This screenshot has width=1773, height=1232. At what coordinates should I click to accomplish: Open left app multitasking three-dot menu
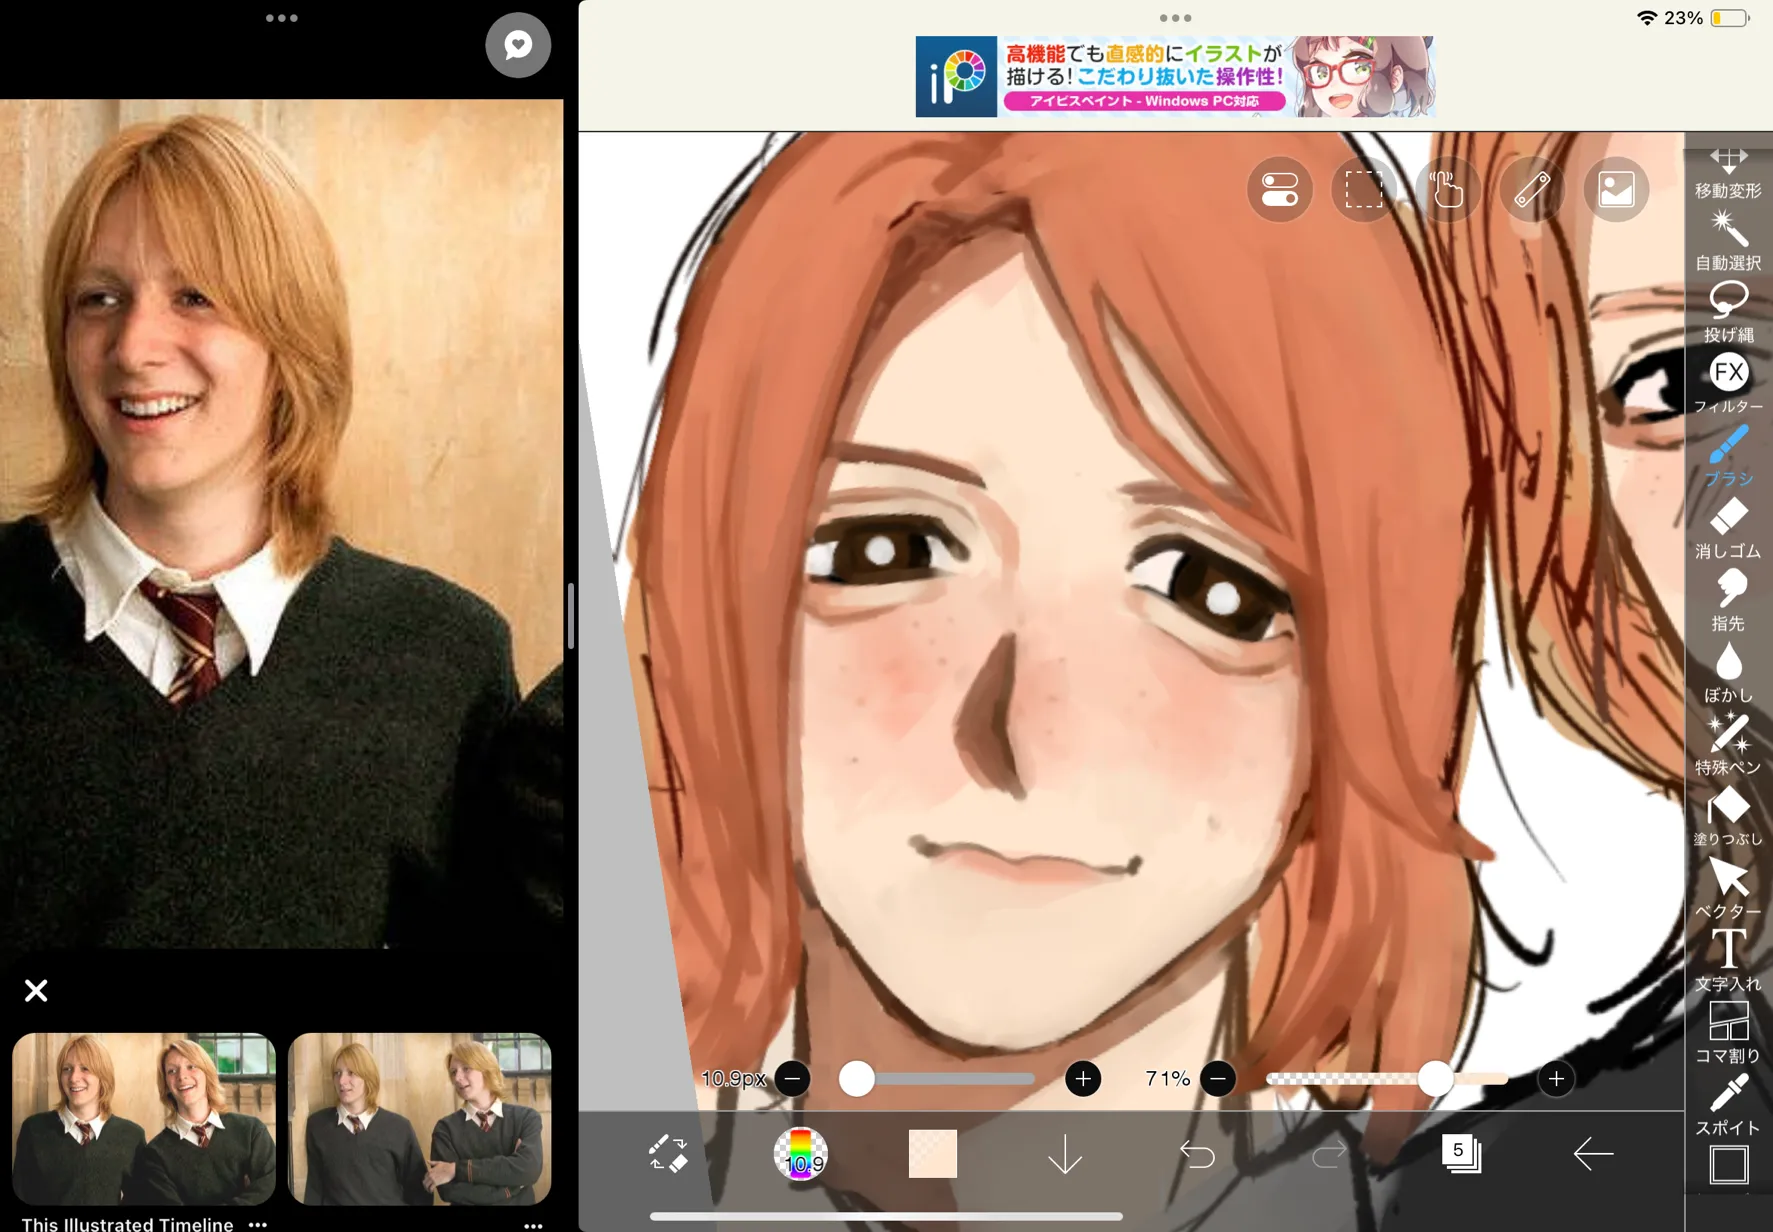tap(282, 18)
